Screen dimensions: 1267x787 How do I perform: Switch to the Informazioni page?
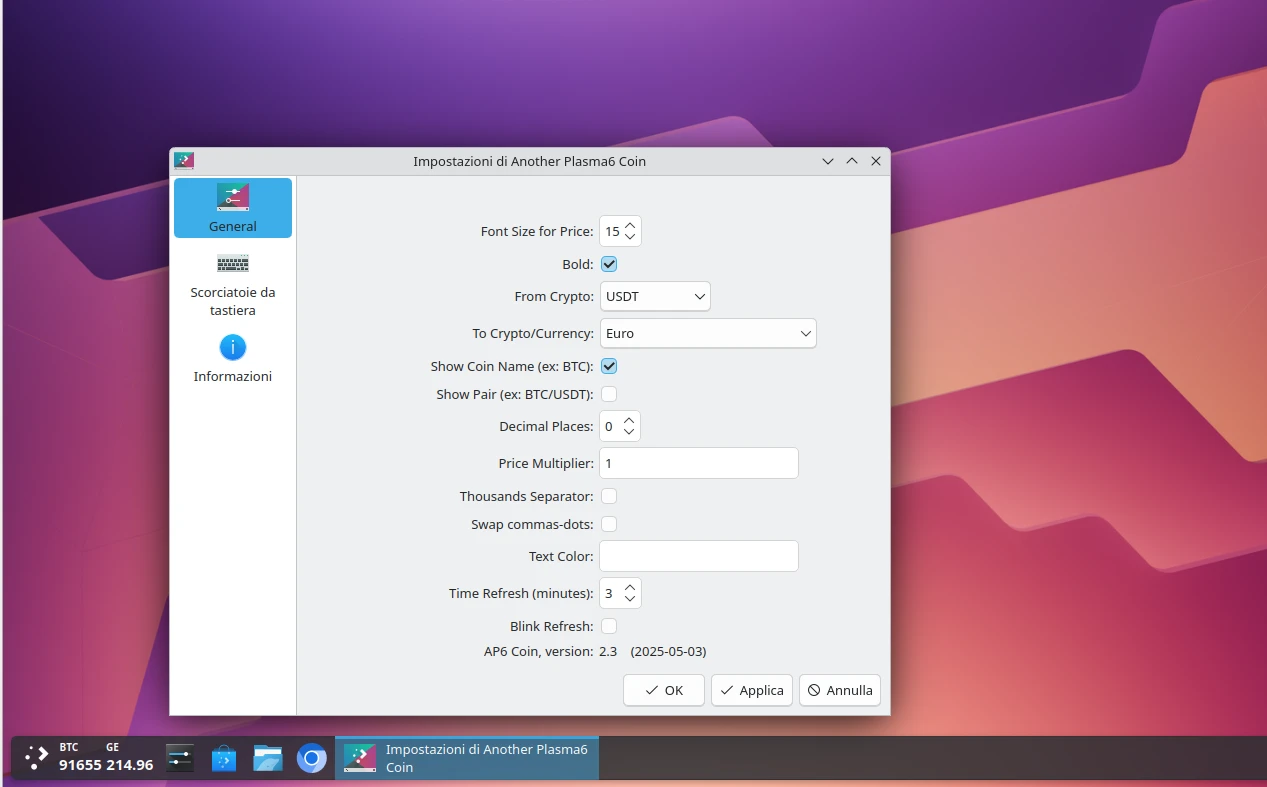232,377
